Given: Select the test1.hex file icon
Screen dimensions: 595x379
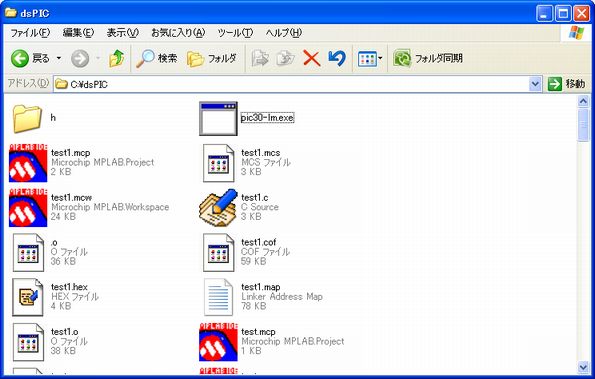Looking at the screenshot, I should (28, 297).
